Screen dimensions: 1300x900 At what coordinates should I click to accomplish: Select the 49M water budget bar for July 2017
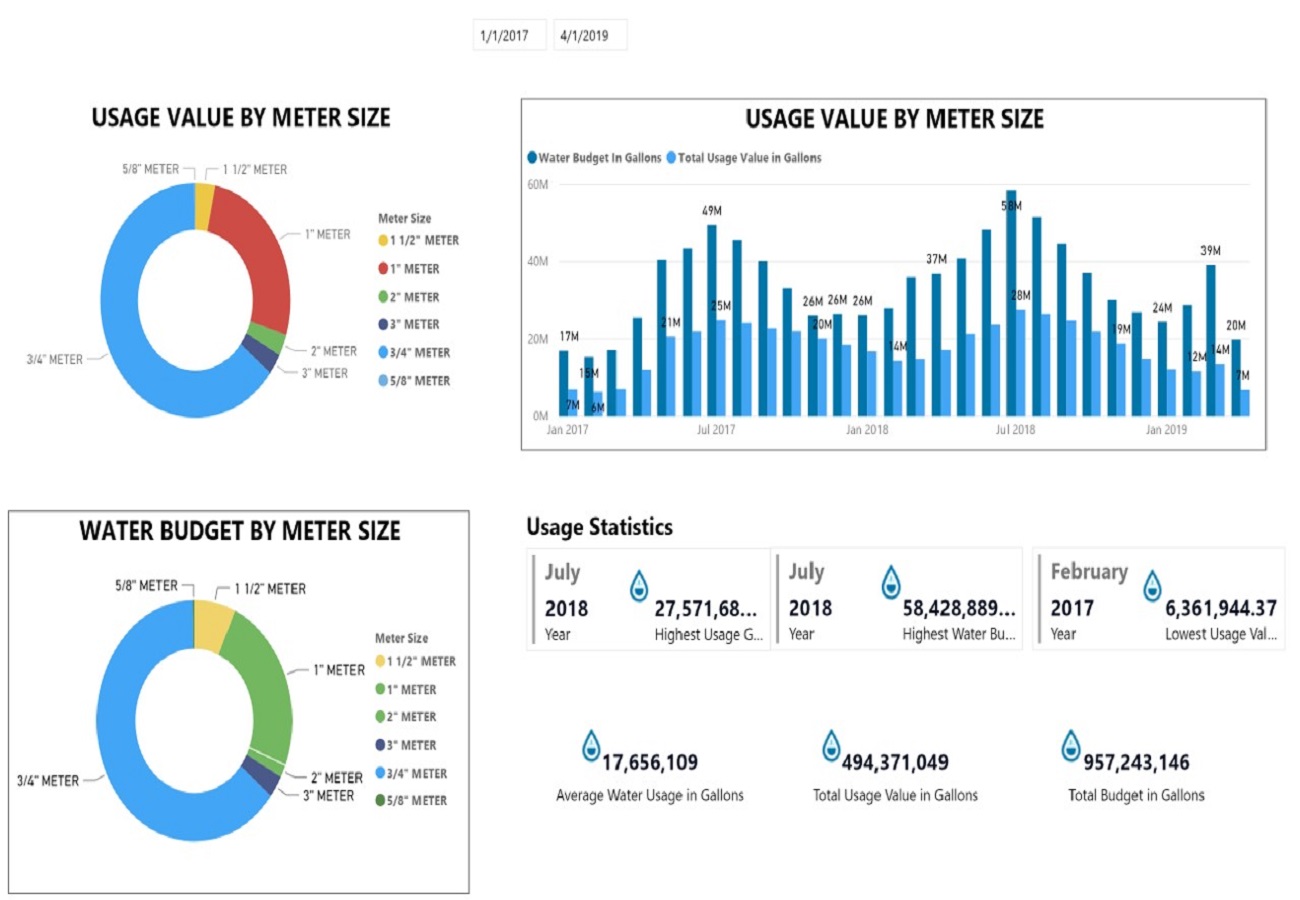pyautogui.click(x=711, y=320)
